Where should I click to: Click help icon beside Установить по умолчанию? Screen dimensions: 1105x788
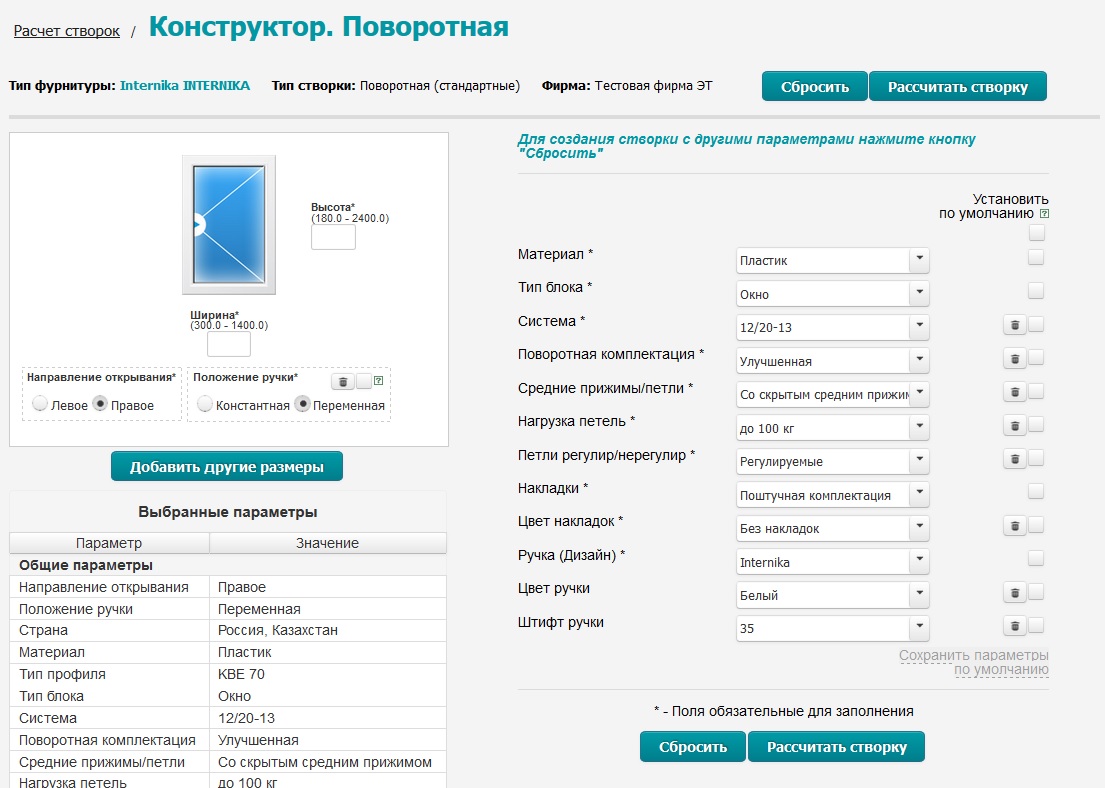pos(1044,214)
